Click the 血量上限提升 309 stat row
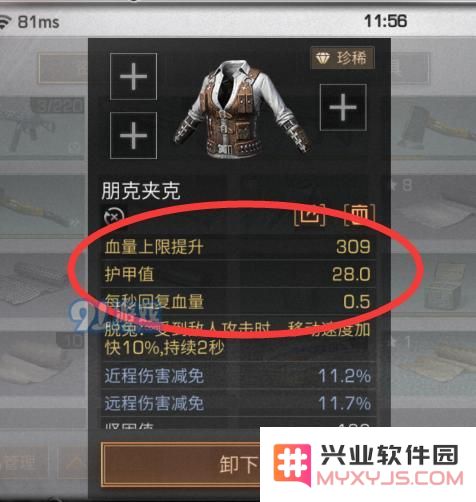Viewport: 476px width, 502px height. pos(238,247)
